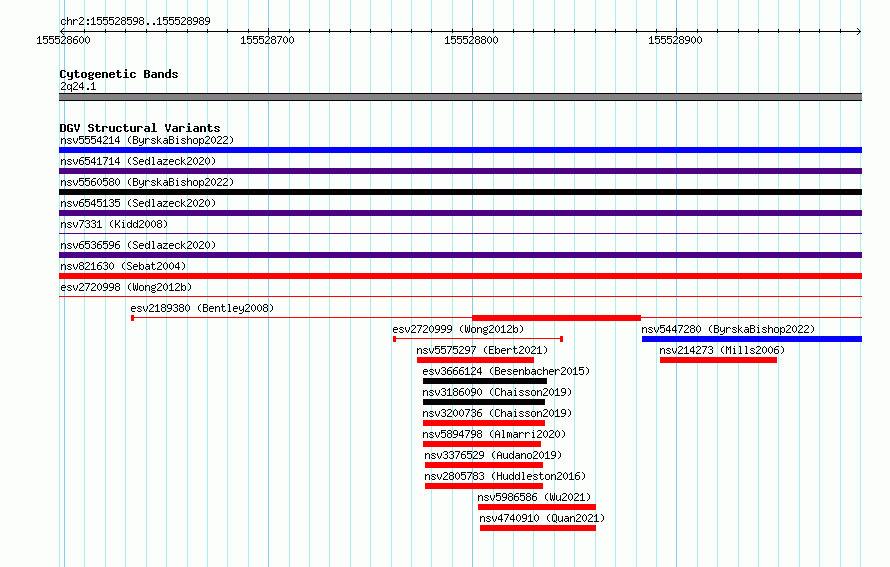The height and width of the screenshot is (567, 890).
Task: Select the red nsv3376529 variant bar
Action: (484, 465)
